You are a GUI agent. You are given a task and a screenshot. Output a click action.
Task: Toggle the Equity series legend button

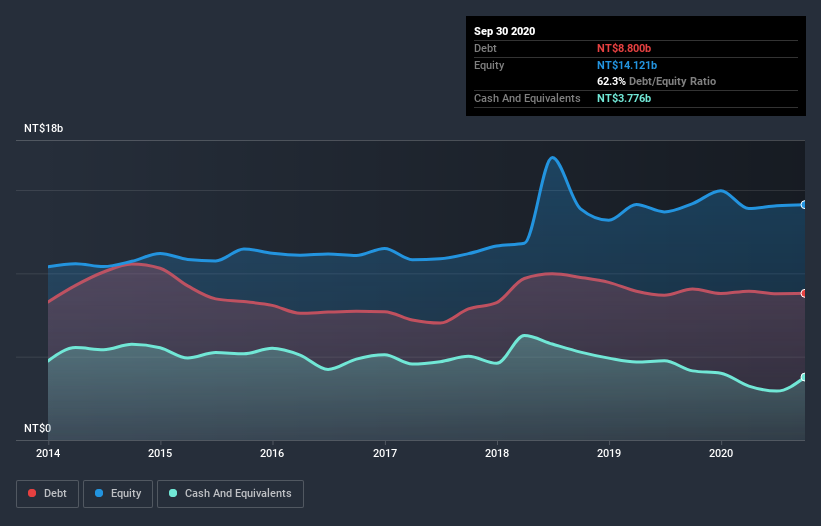(x=118, y=494)
